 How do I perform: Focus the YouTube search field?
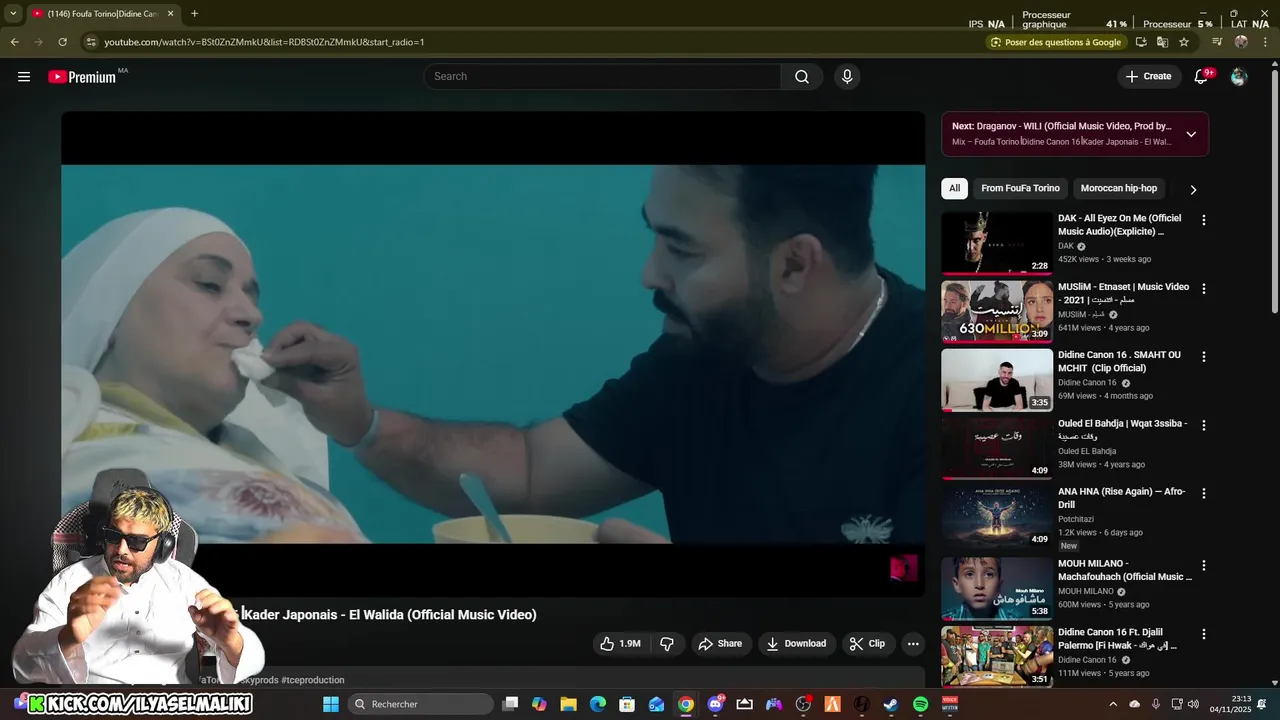[603, 77]
